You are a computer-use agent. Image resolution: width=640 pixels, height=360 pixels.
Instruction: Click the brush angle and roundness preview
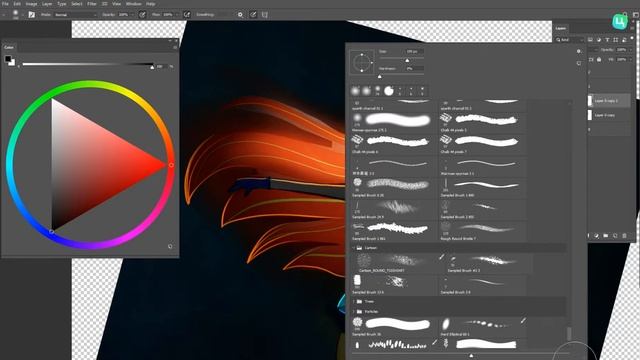(x=362, y=62)
